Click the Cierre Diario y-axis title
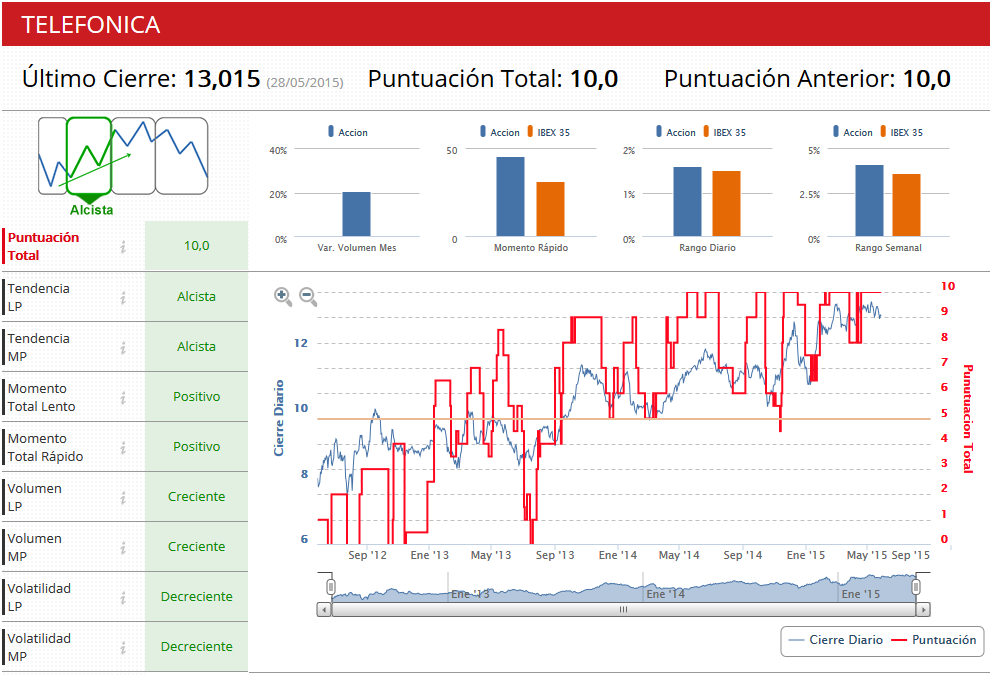This screenshot has width=993, height=676. pyautogui.click(x=279, y=418)
